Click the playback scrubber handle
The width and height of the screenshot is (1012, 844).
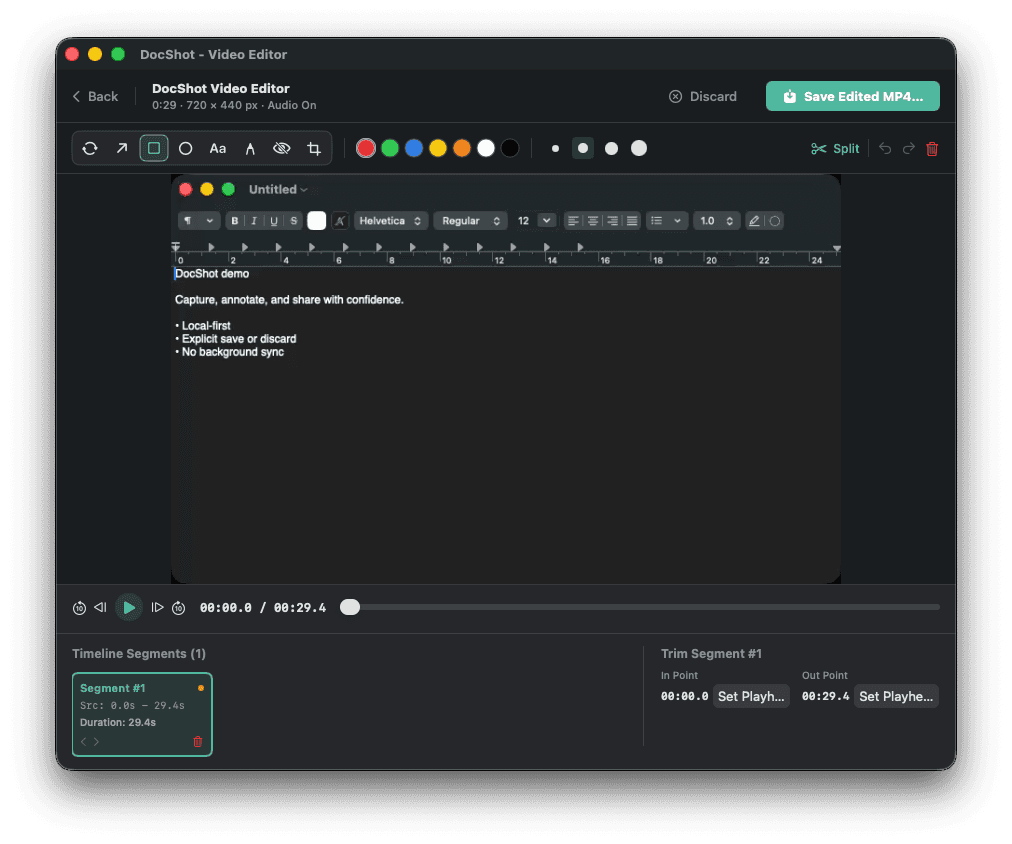350,607
